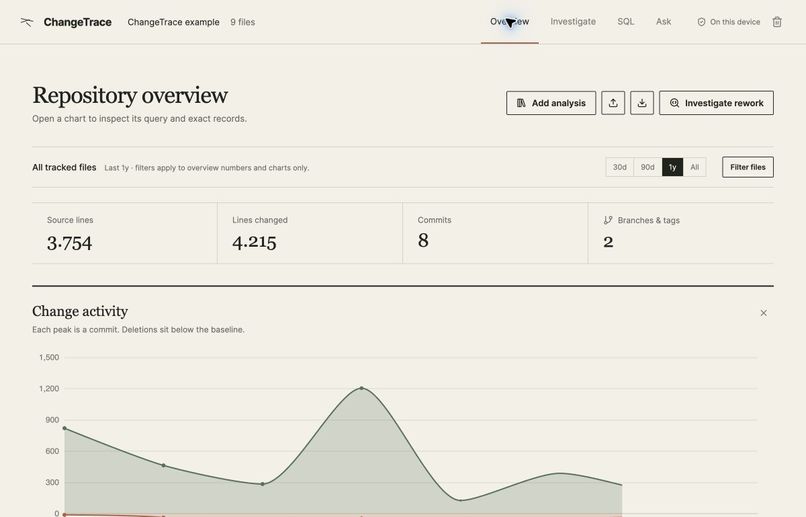Image resolution: width=806 pixels, height=517 pixels.
Task: Click the ChangeTrace brand name
Action: click(78, 22)
